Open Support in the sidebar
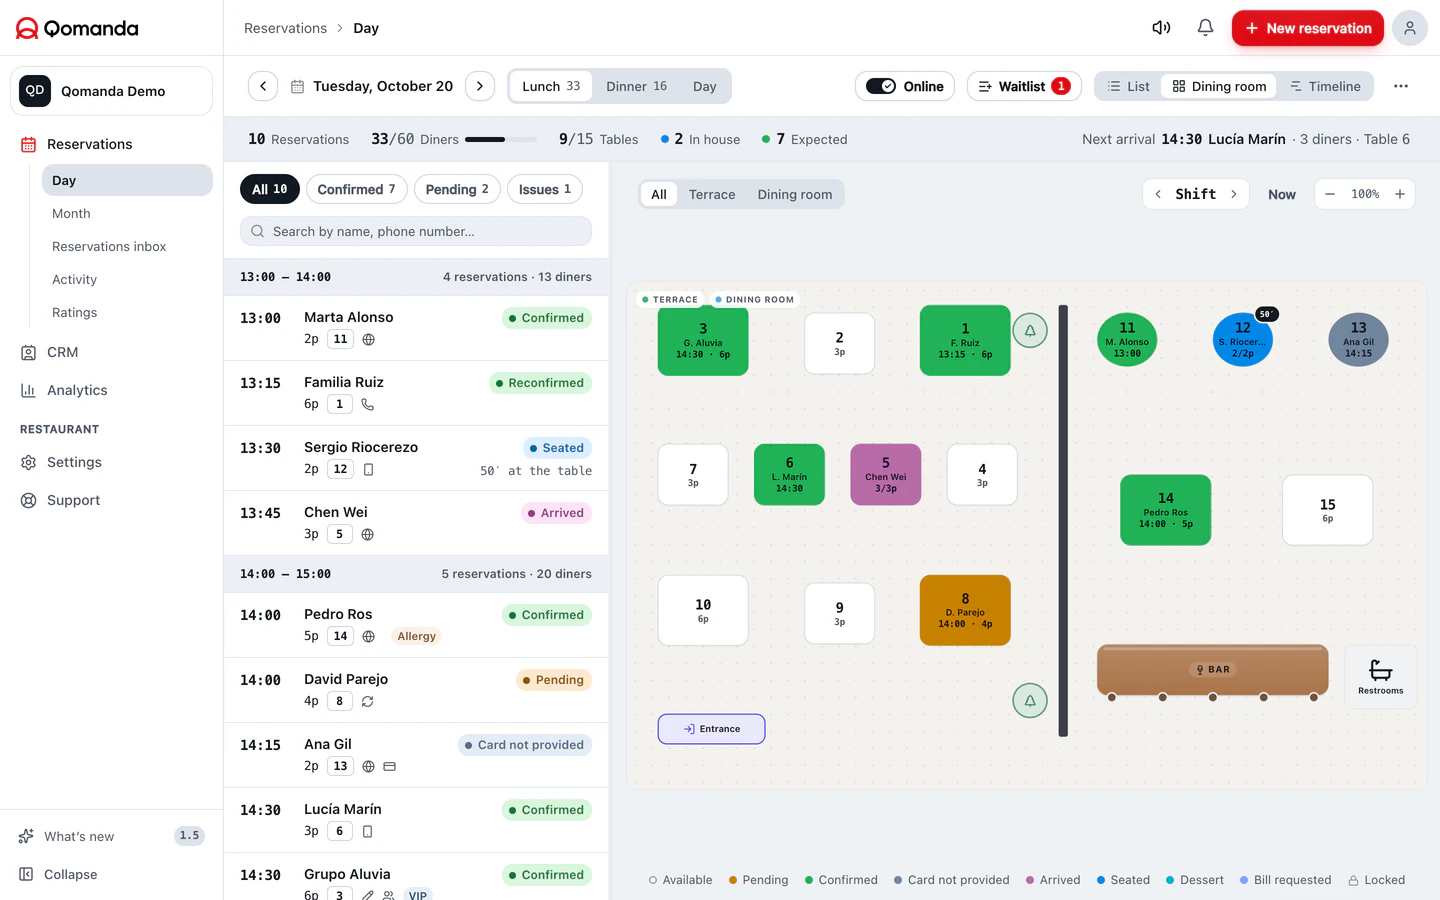This screenshot has height=900, width=1440. coord(73,500)
